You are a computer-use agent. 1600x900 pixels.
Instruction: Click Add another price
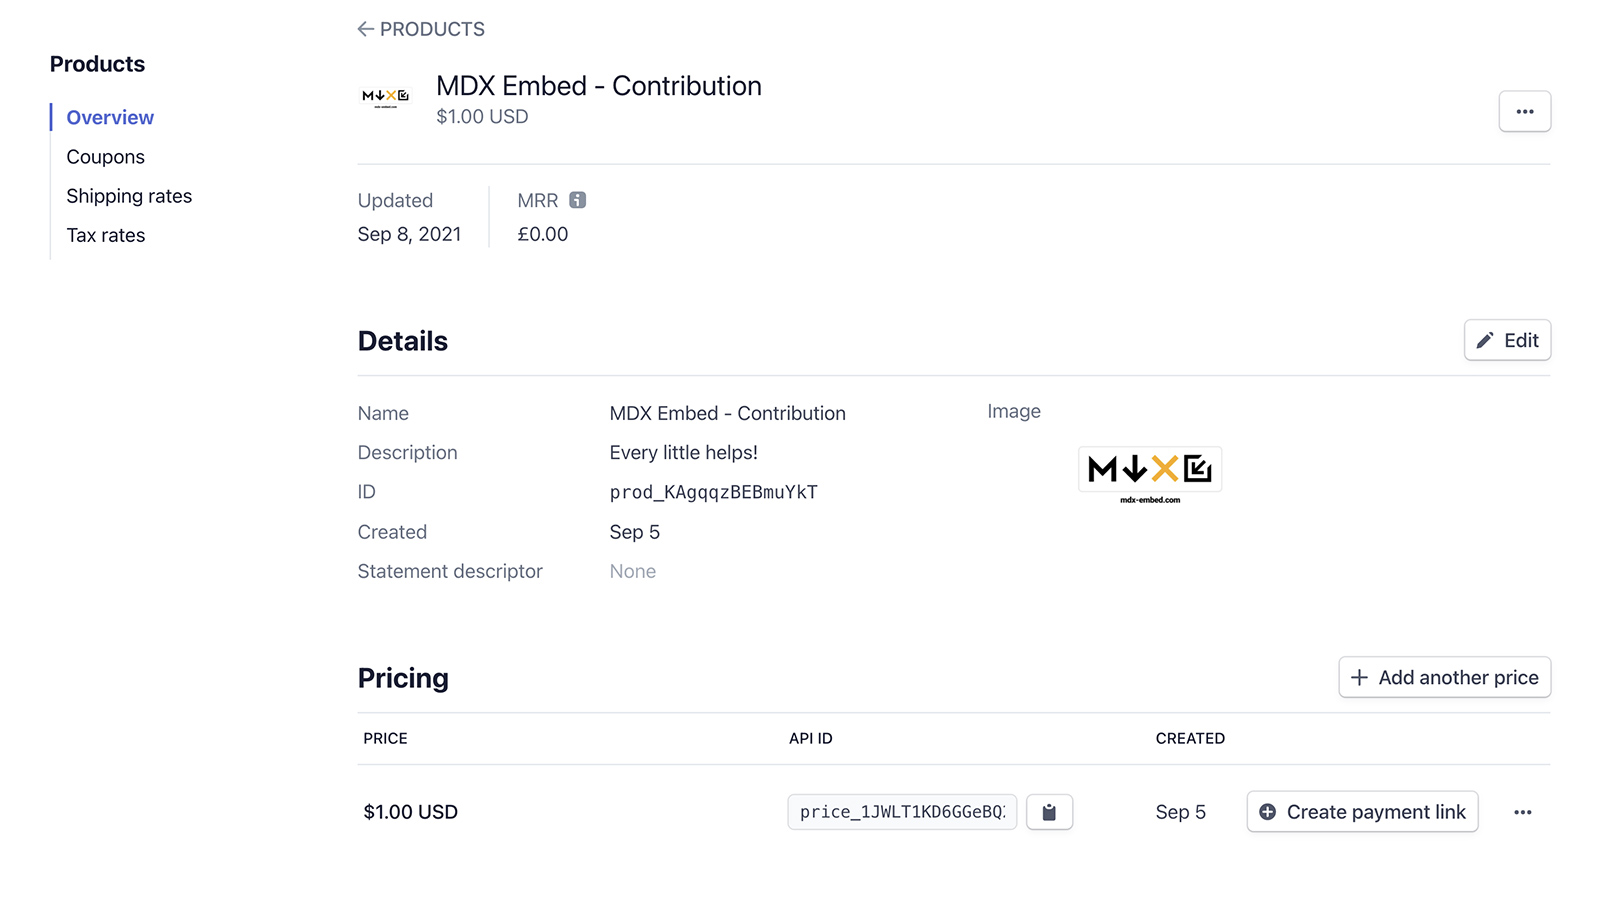pyautogui.click(x=1444, y=677)
